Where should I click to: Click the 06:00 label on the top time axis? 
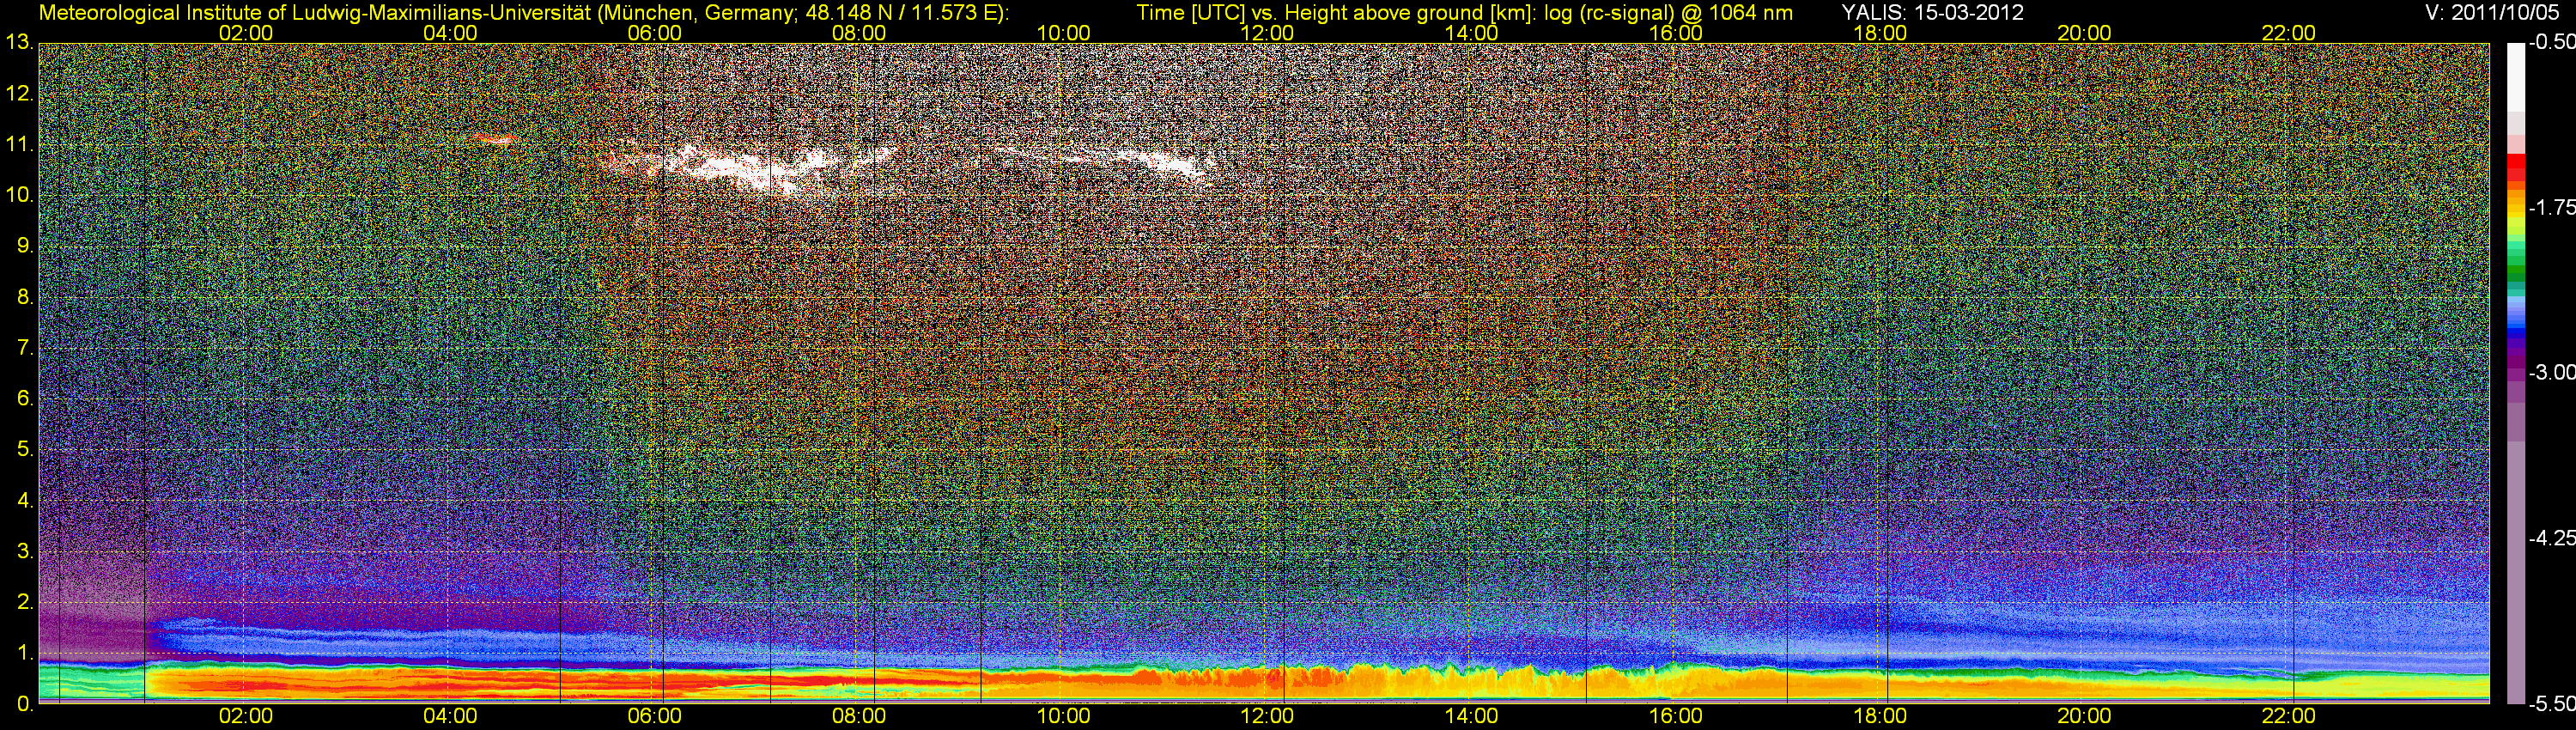coord(655,33)
